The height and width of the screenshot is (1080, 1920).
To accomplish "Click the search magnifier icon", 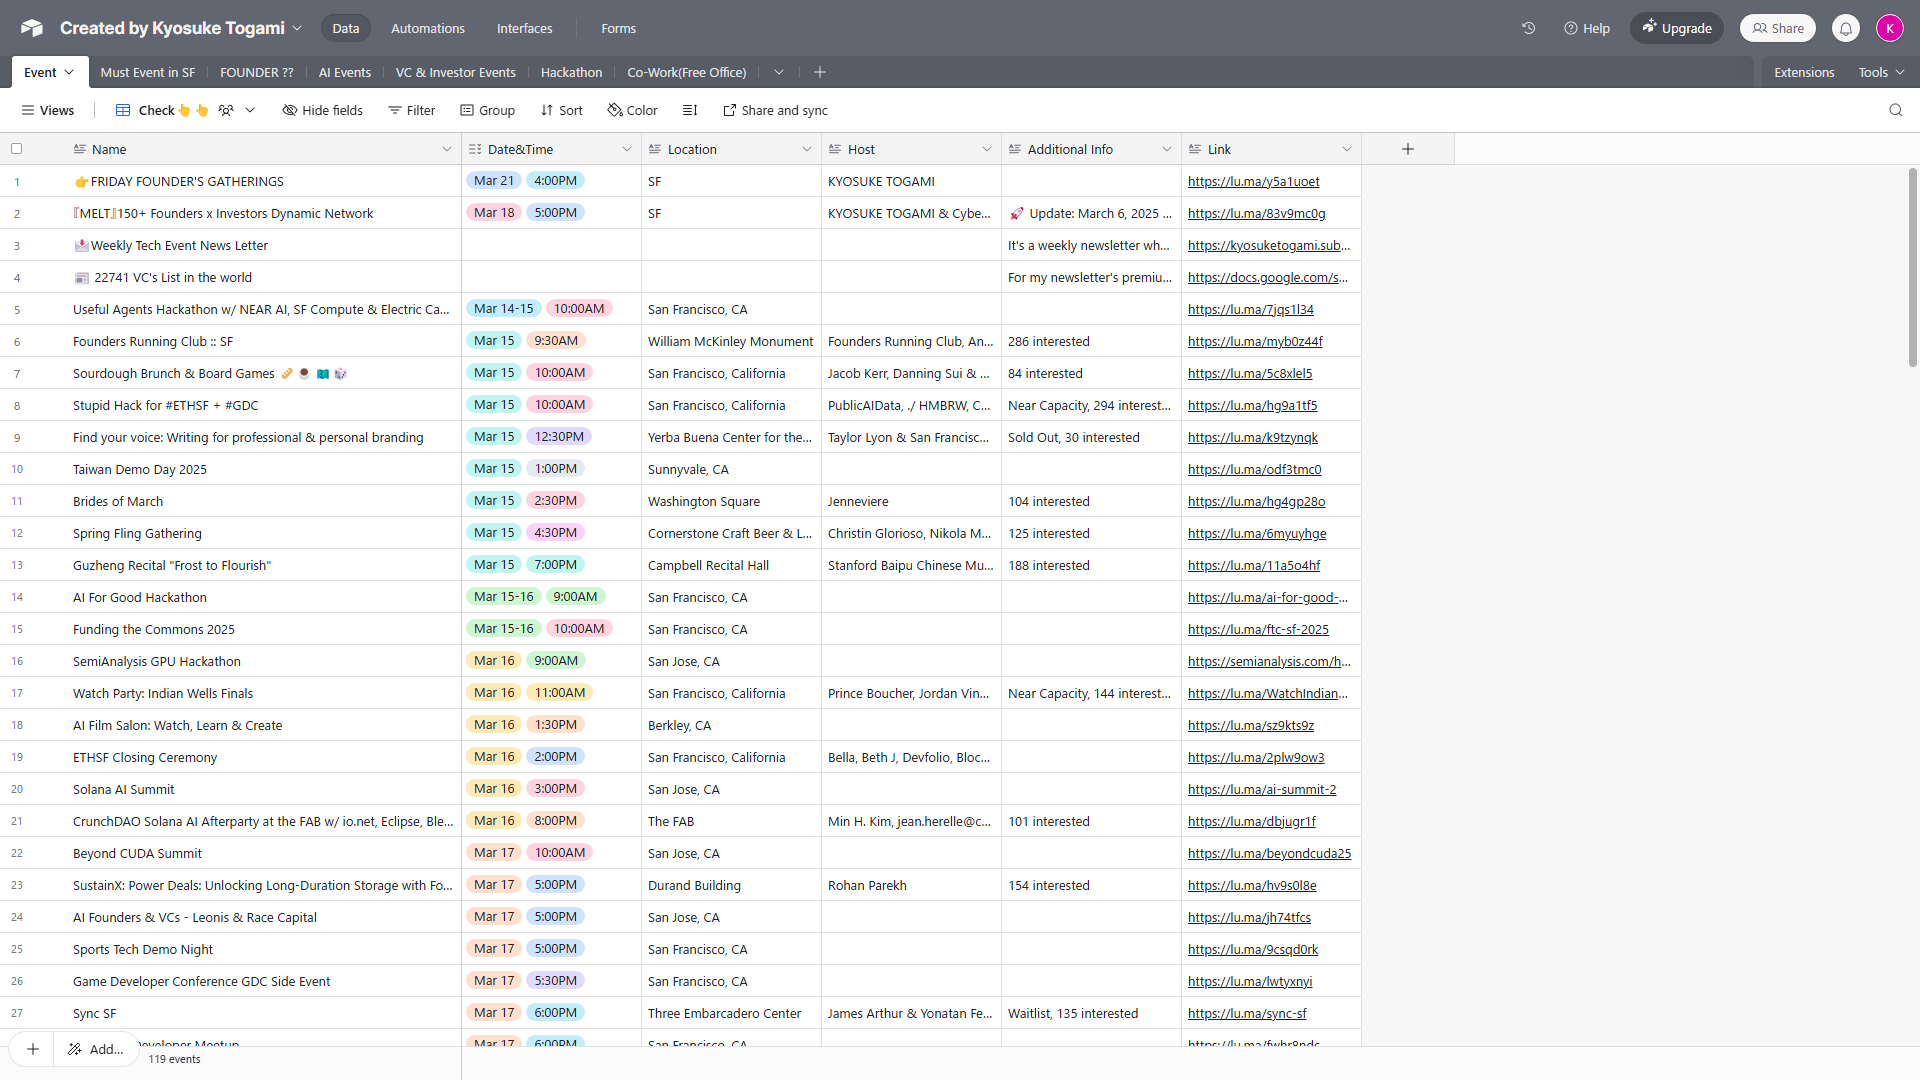I will point(1895,110).
